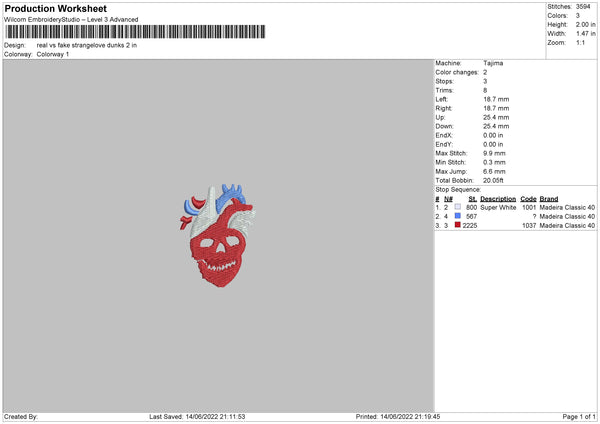Click the EndY value 0.00 in
600x424 pixels.
493,144
